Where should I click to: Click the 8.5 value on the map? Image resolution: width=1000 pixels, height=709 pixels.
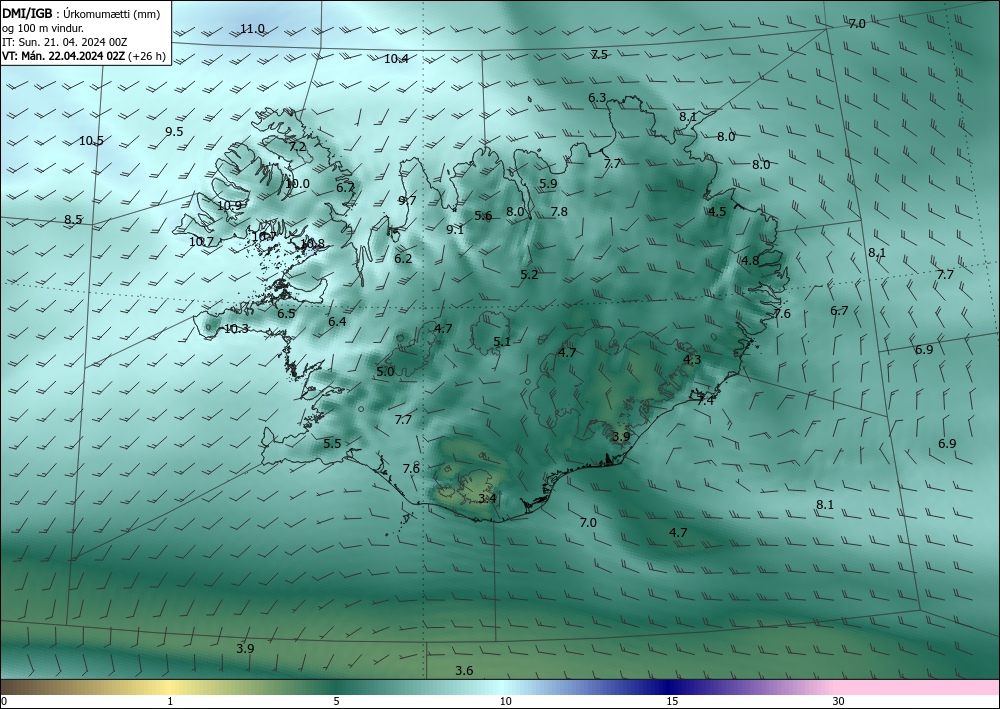(73, 220)
